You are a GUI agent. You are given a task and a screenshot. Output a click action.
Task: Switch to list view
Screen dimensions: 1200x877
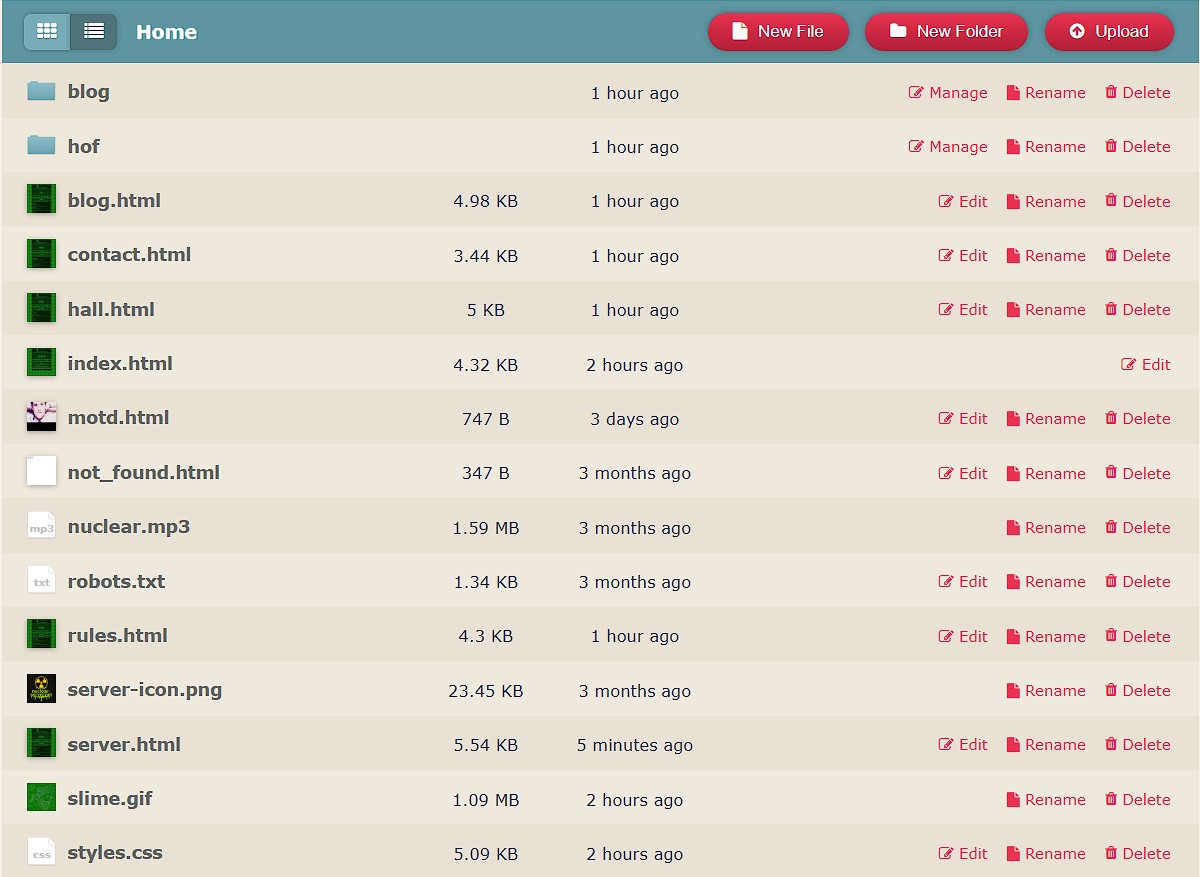click(94, 31)
